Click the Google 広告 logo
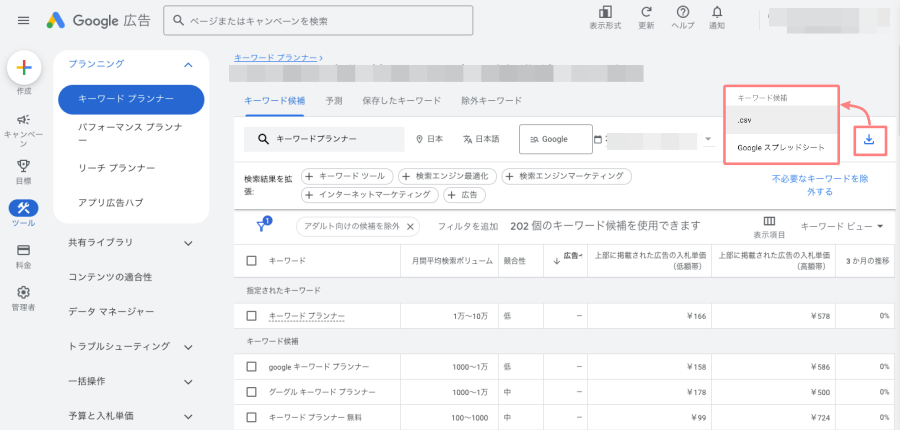900x430 pixels. tap(99, 21)
